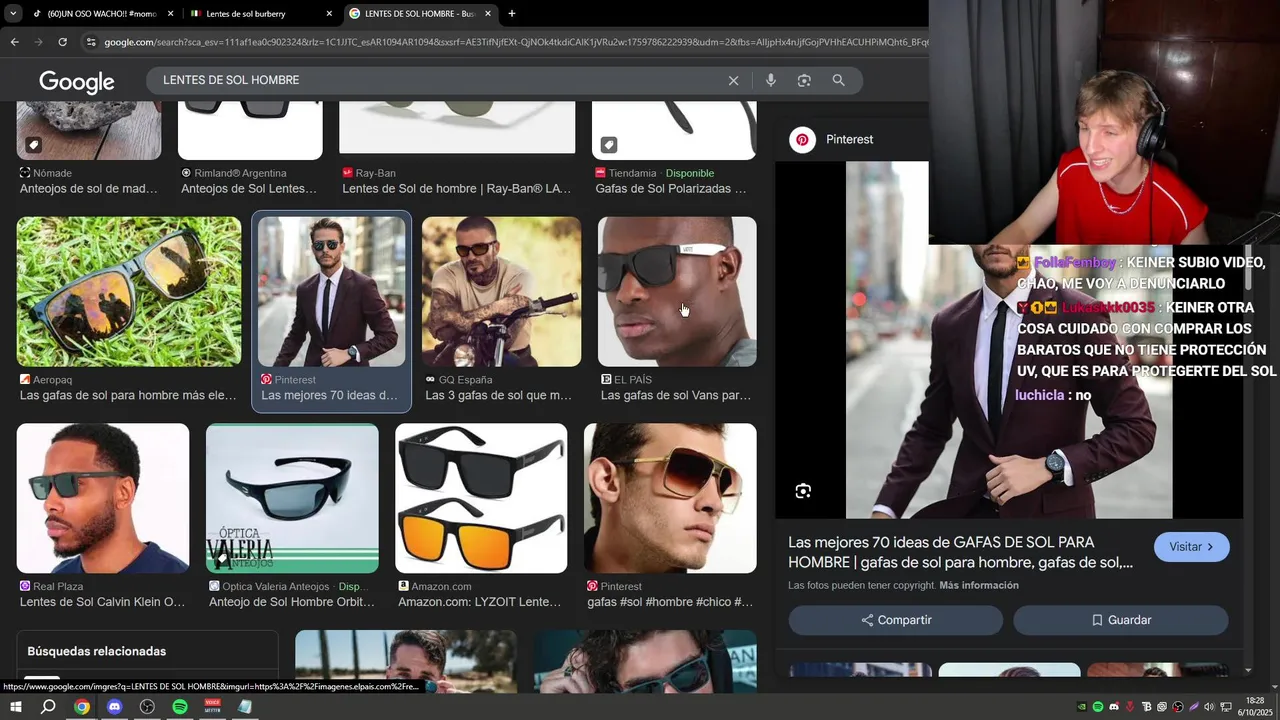Open Las gafas de sol Vans caption
The image size is (1280, 720).
click(676, 395)
